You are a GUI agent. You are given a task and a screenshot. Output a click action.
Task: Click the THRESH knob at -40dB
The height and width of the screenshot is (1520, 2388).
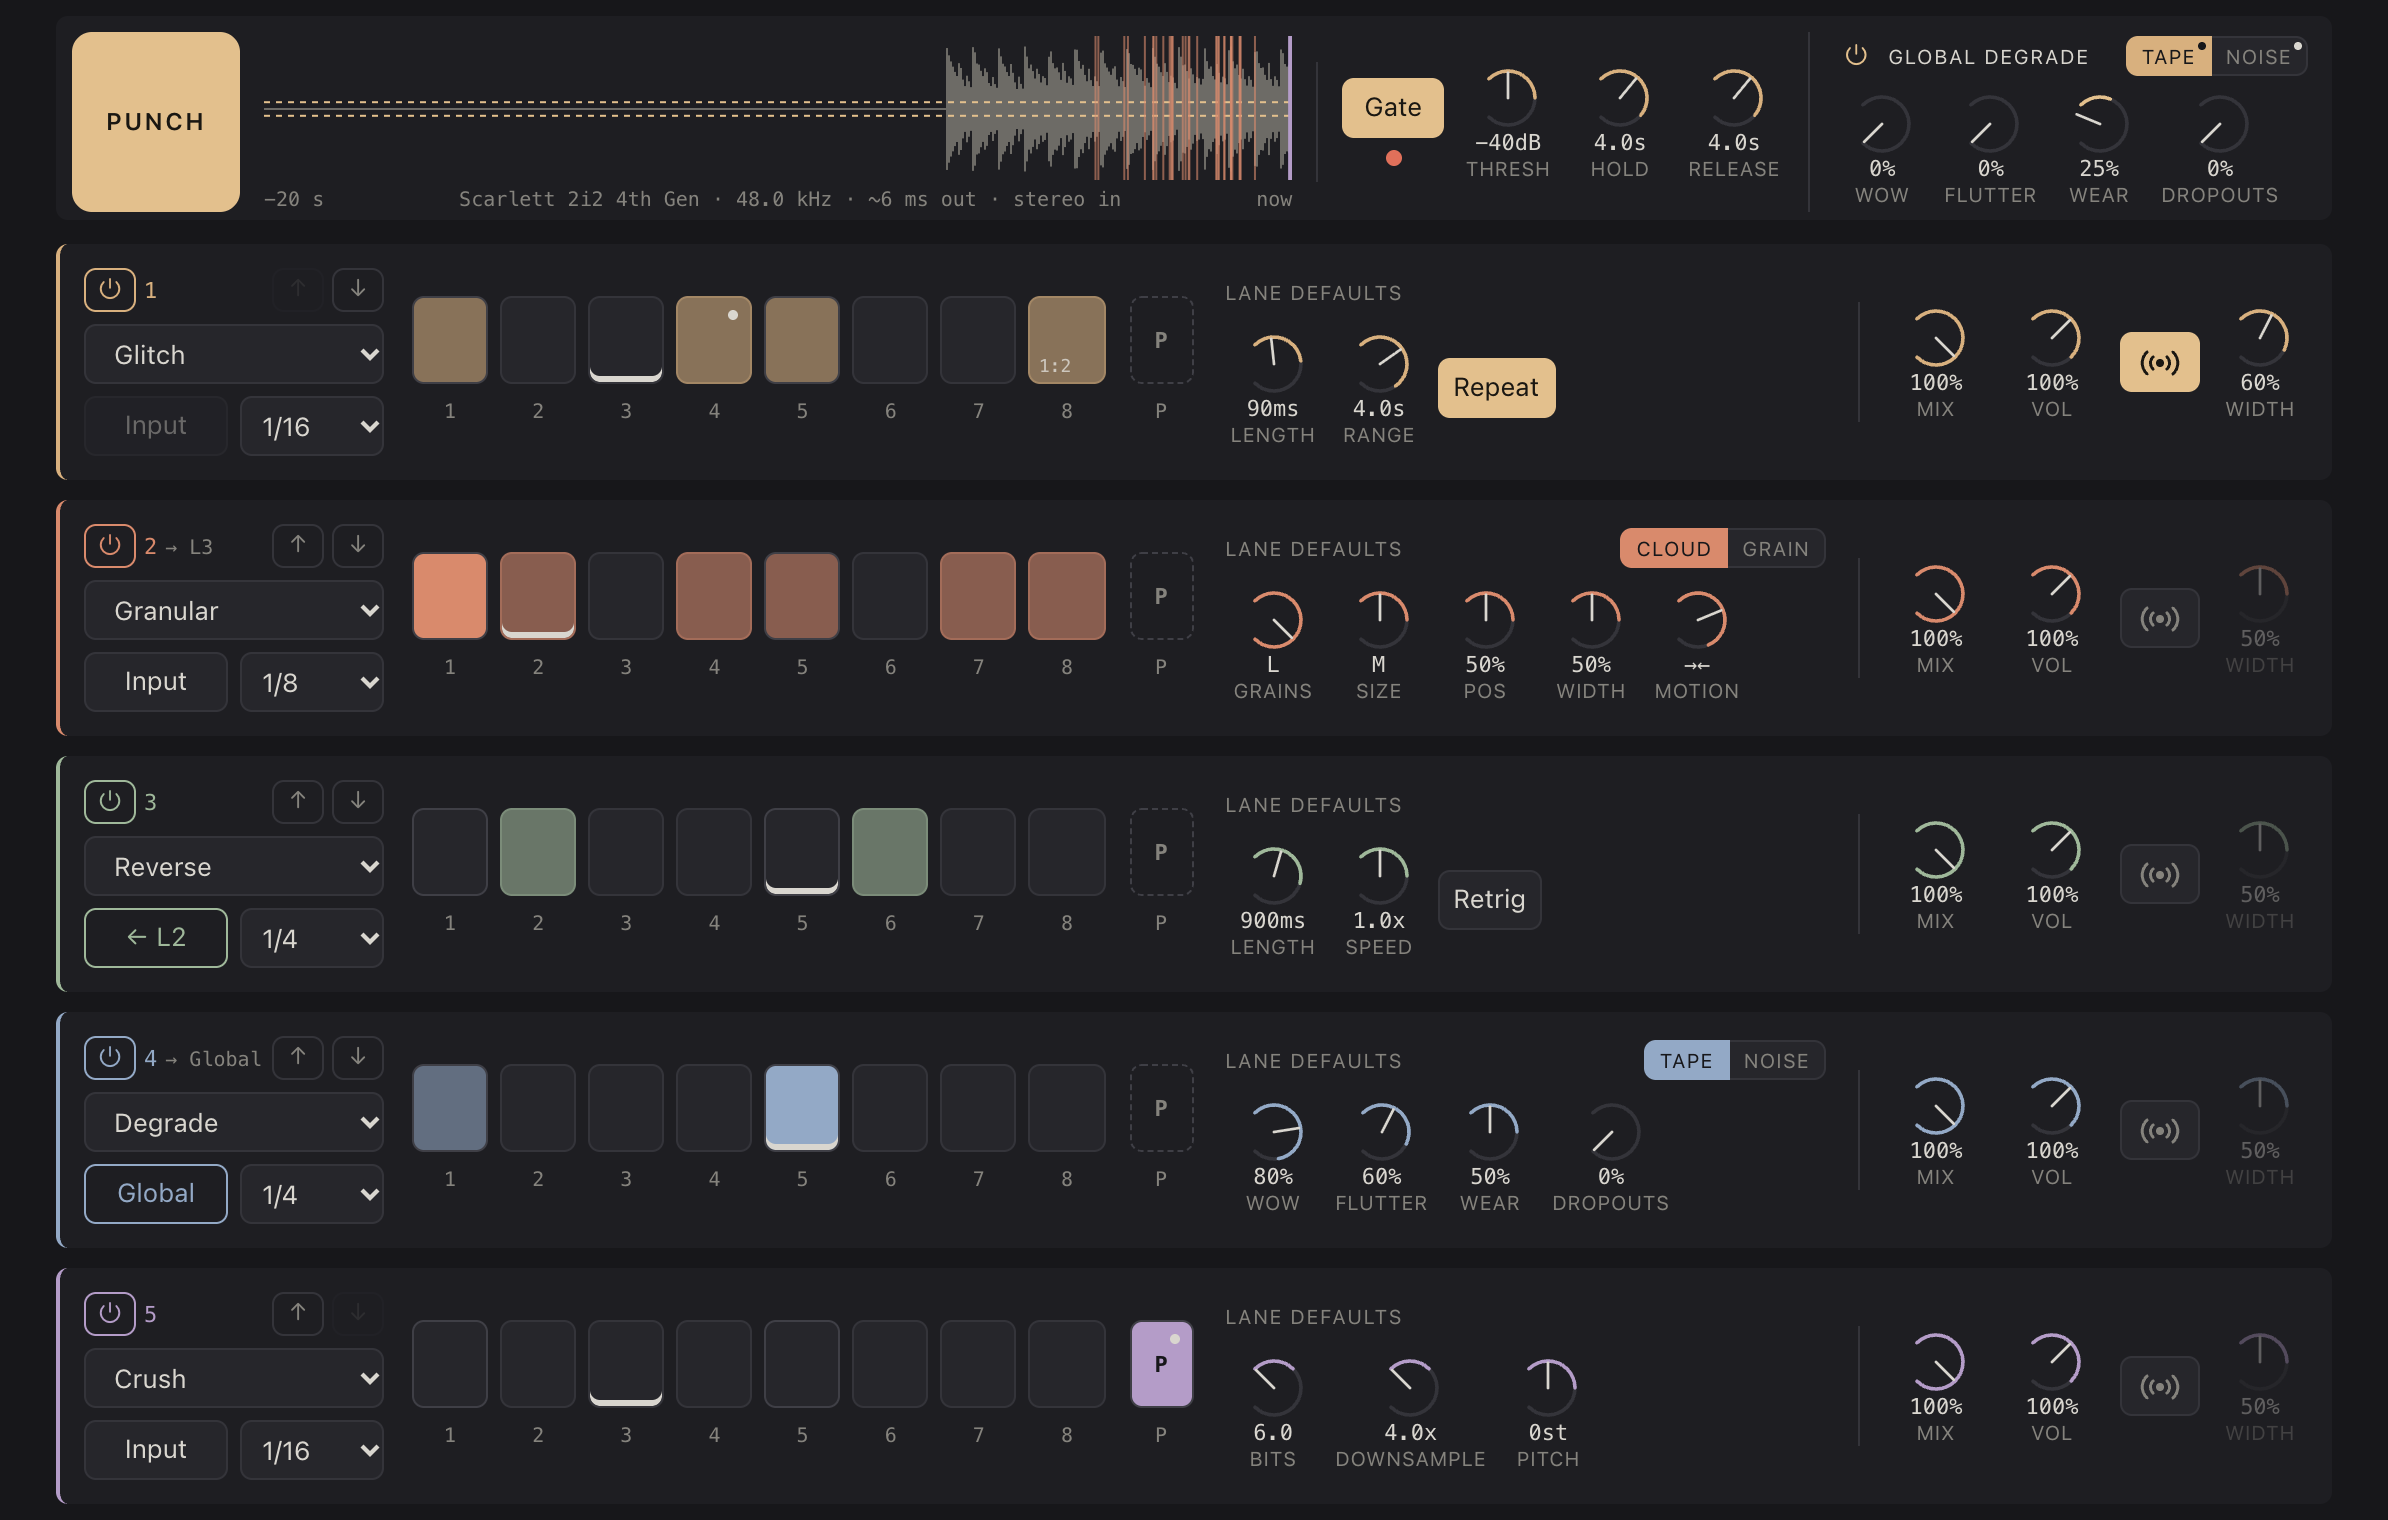[x=1508, y=97]
